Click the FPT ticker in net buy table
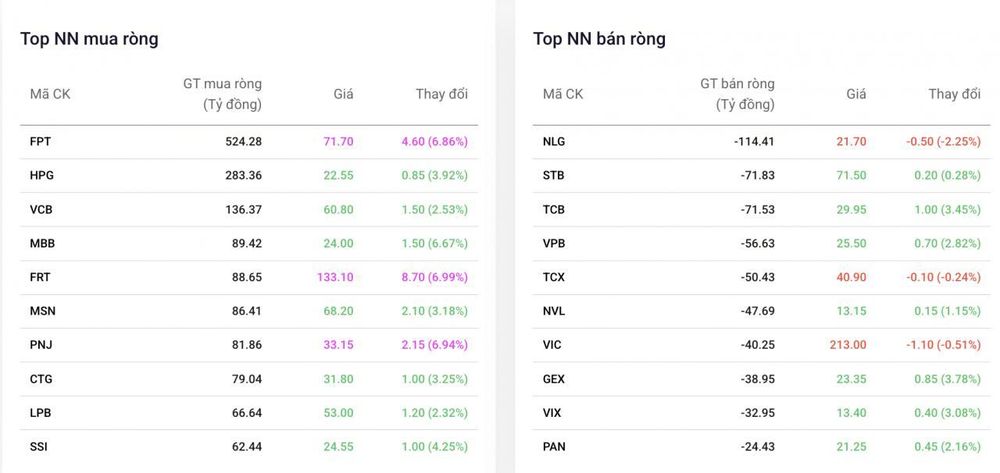The height and width of the screenshot is (473, 1000). (40, 142)
